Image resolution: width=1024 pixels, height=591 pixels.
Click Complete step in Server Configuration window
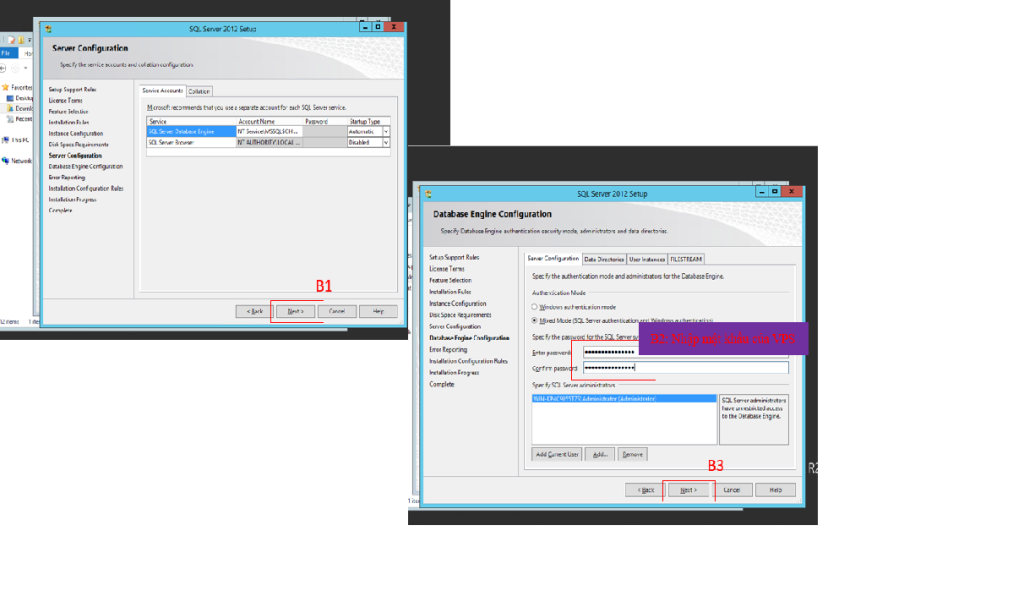[x=60, y=210]
